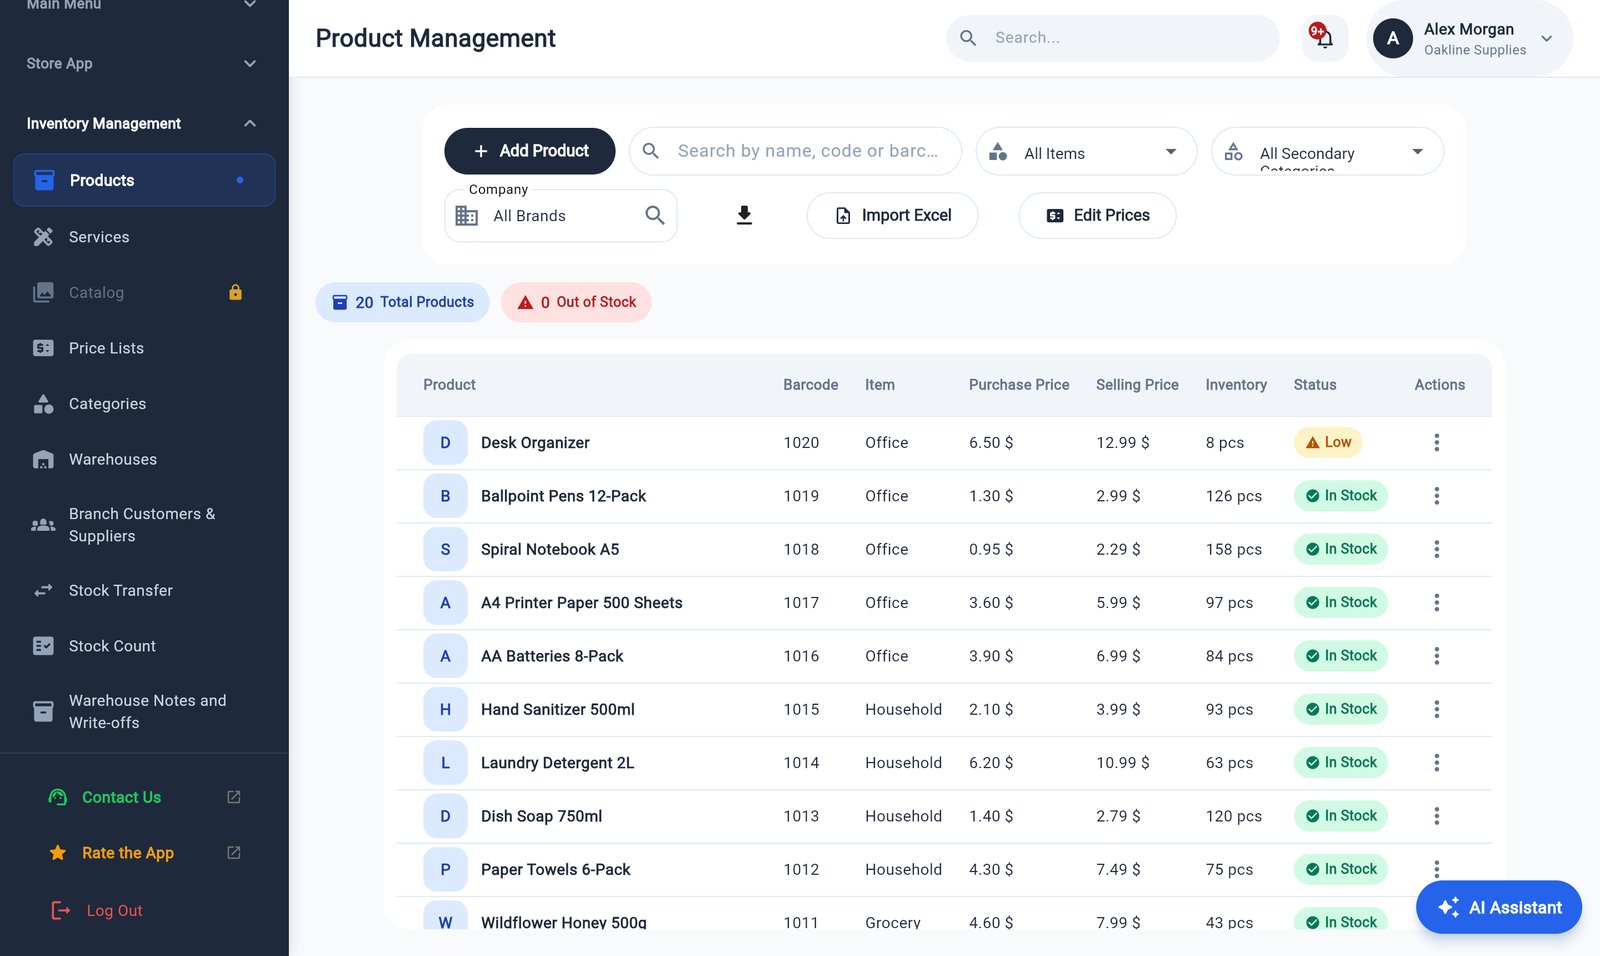
Task: Click the lock icon beside Catalog
Action: click(236, 292)
